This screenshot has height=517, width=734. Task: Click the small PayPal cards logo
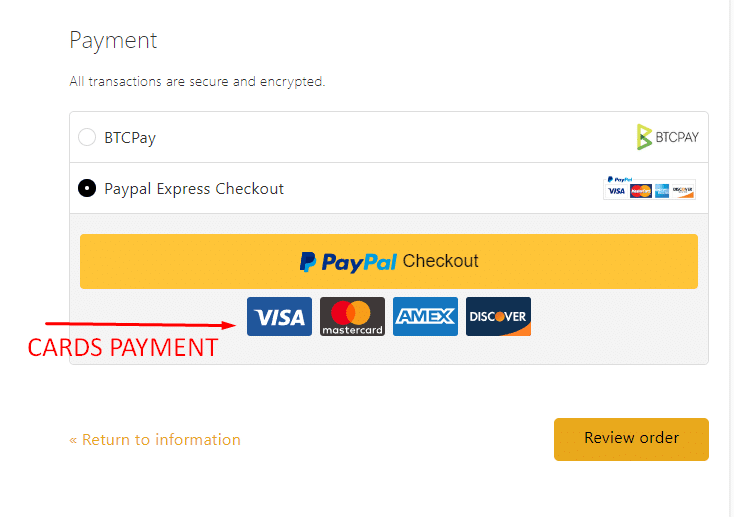click(649, 188)
